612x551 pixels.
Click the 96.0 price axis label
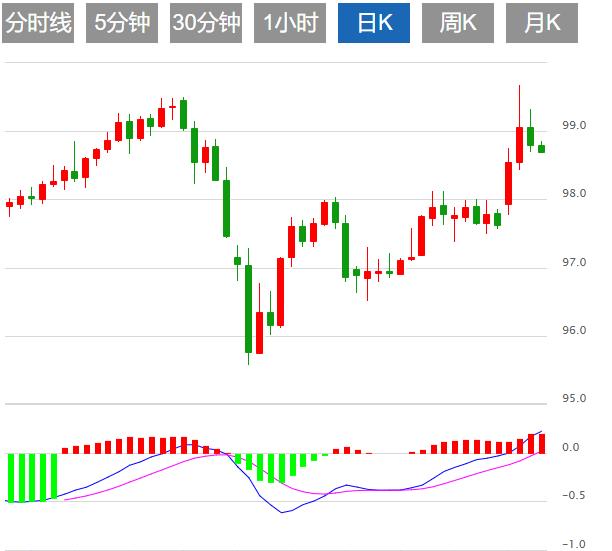tap(574, 330)
